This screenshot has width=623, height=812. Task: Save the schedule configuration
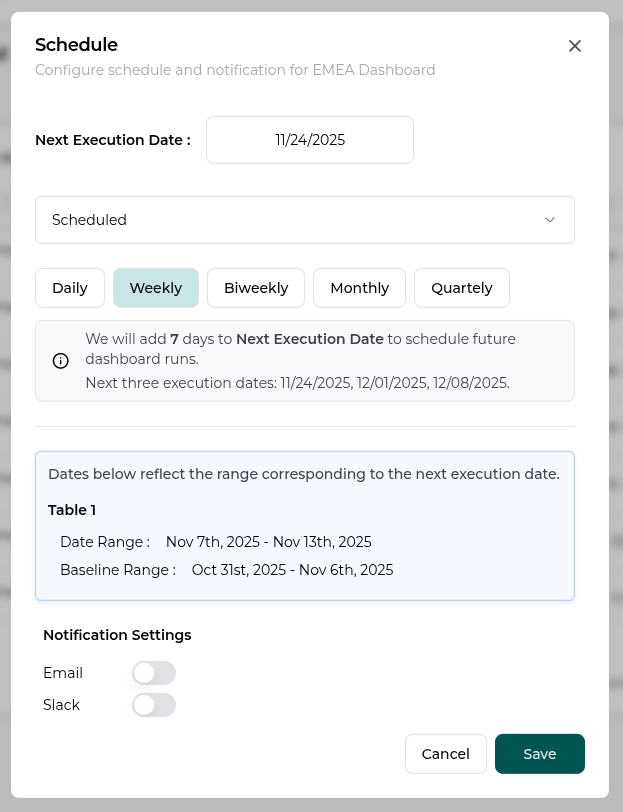click(x=539, y=754)
